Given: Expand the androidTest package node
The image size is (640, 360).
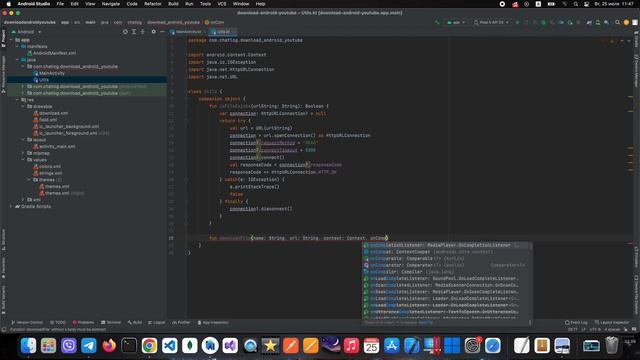Looking at the screenshot, I should point(23,87).
